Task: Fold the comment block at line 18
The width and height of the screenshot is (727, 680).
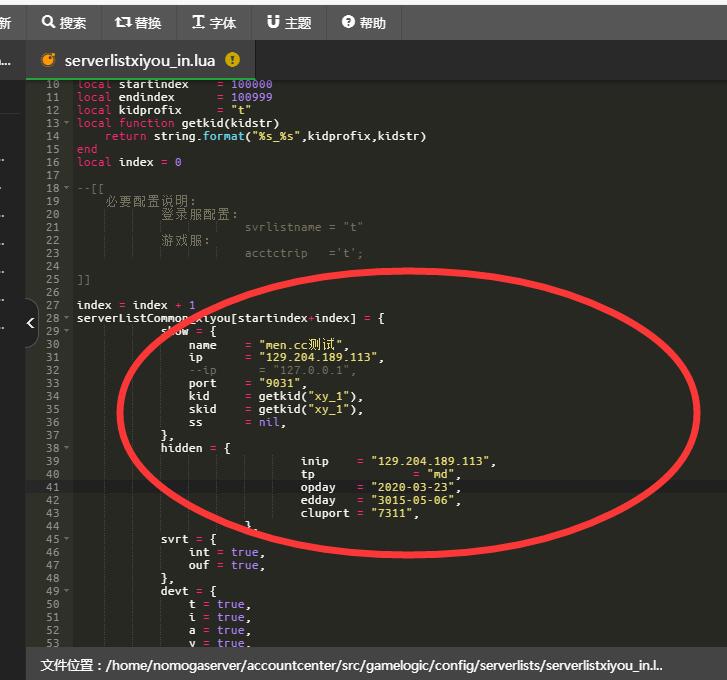Action: coord(66,188)
